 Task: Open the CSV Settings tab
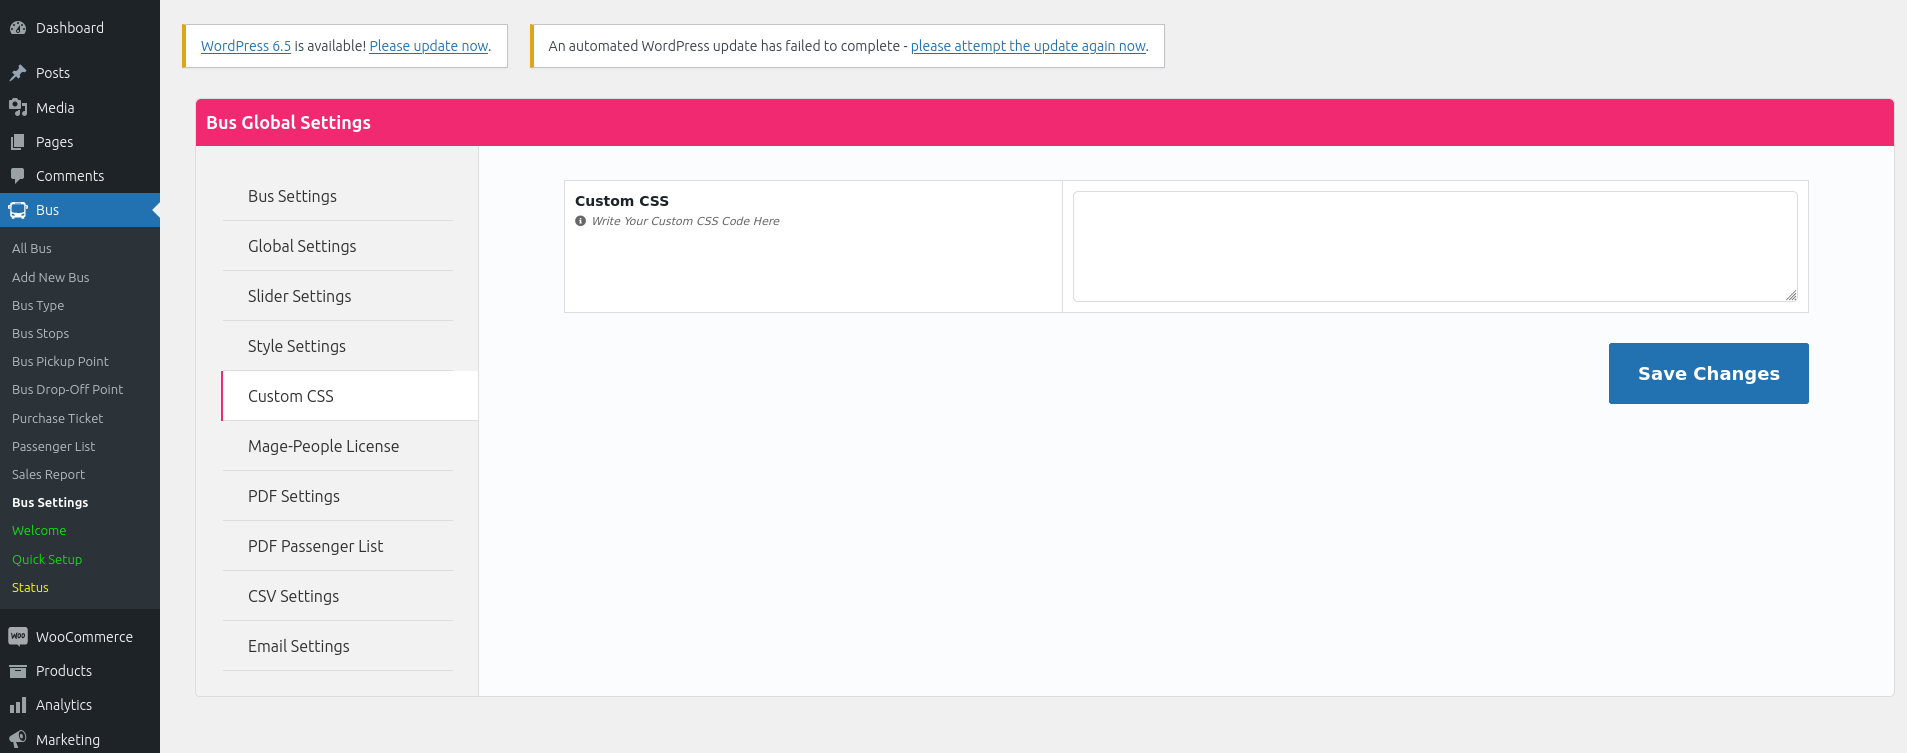coord(338,596)
